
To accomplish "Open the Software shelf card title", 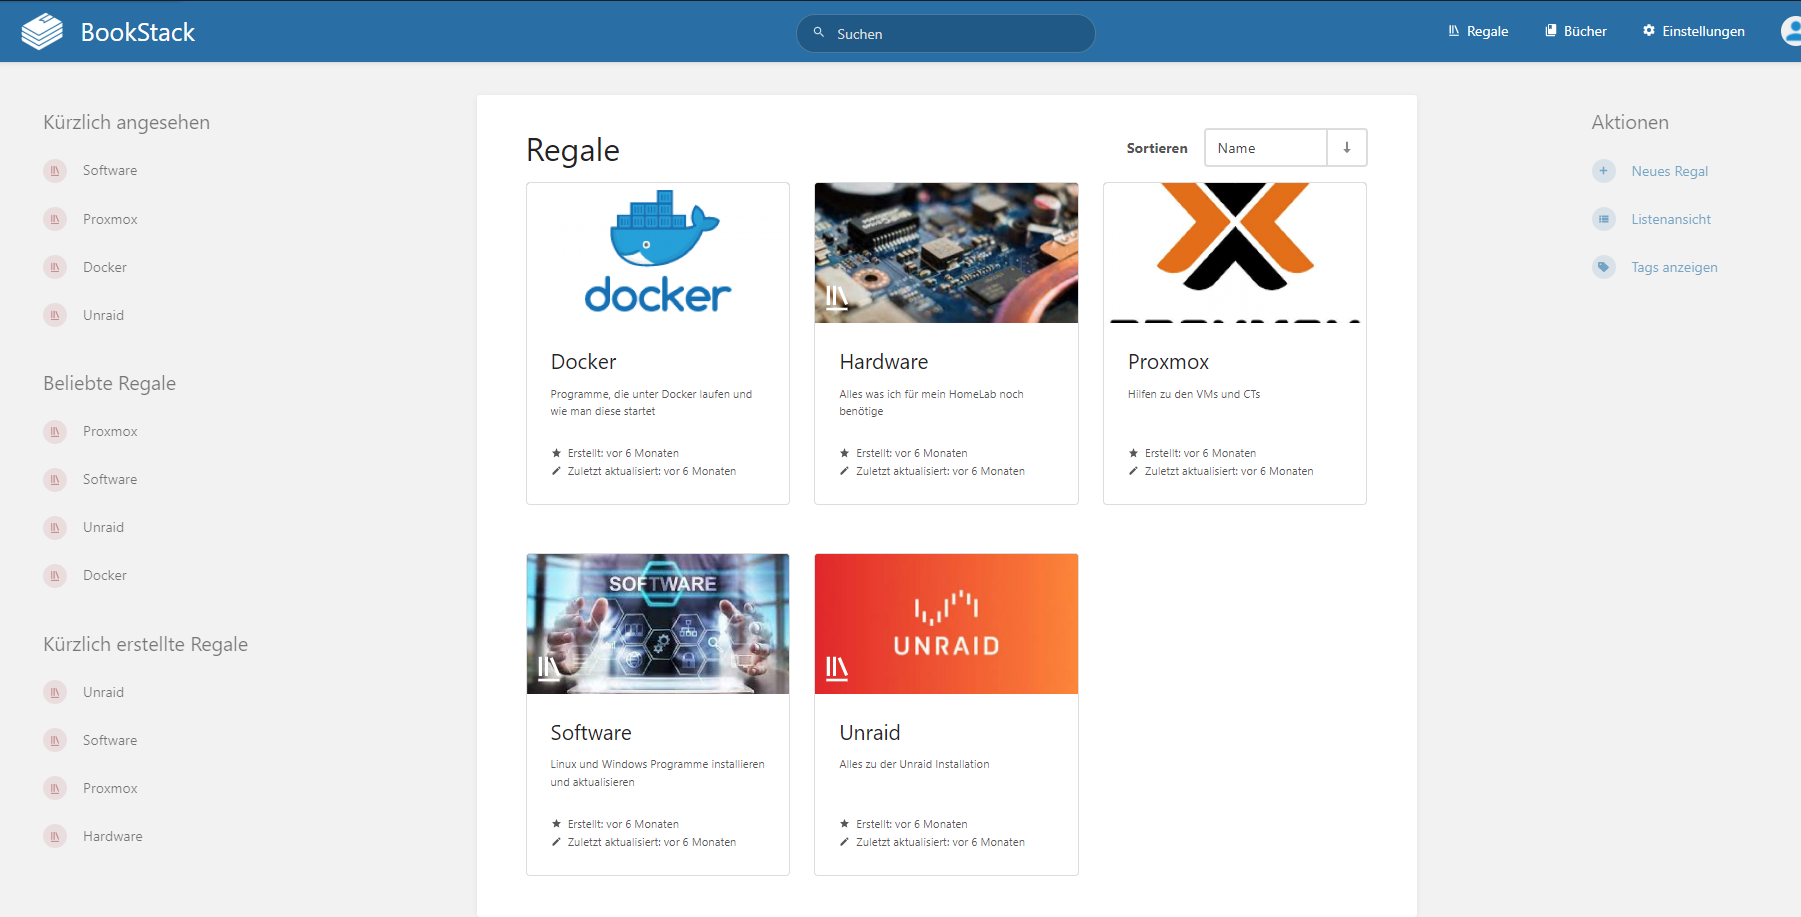I will click(591, 733).
